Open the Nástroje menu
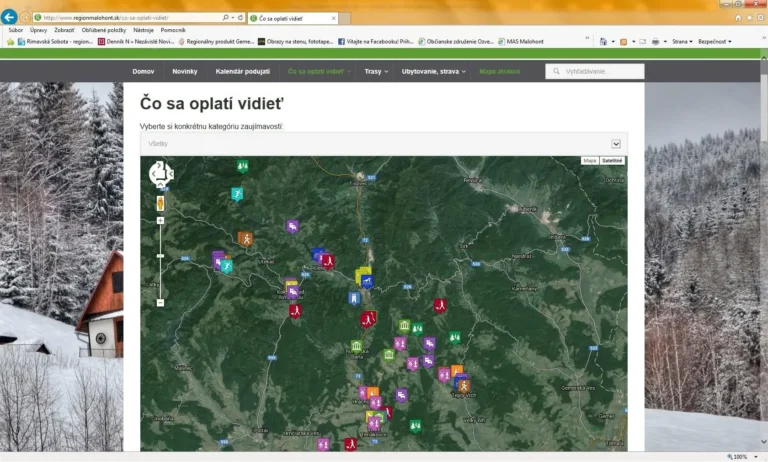The width and height of the screenshot is (768, 462). [144, 30]
